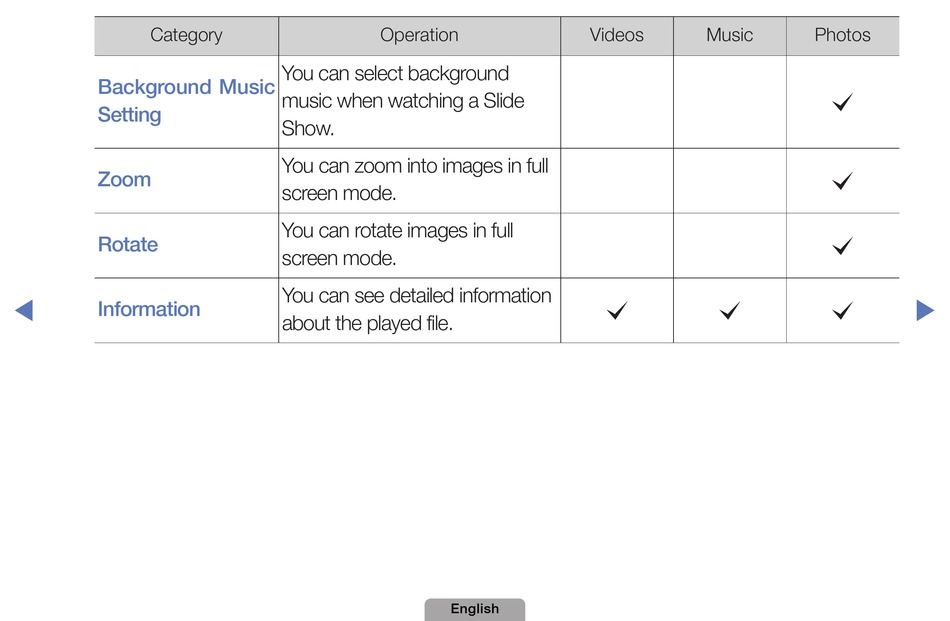Click Music checkmark in Information row

click(729, 310)
